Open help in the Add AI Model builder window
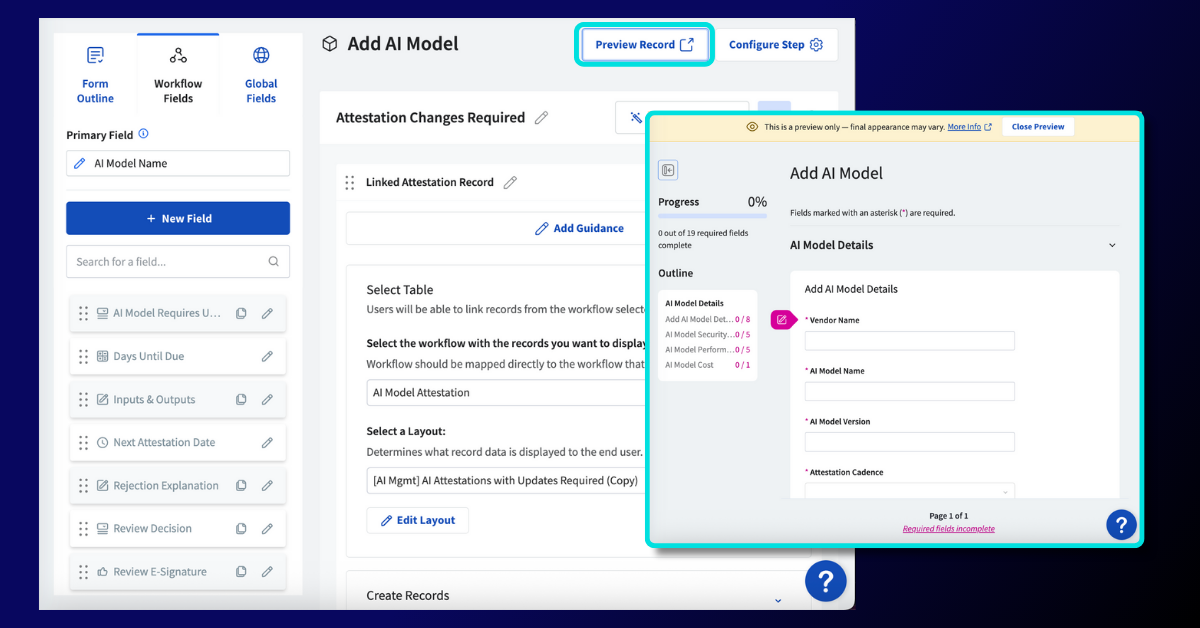 [826, 581]
